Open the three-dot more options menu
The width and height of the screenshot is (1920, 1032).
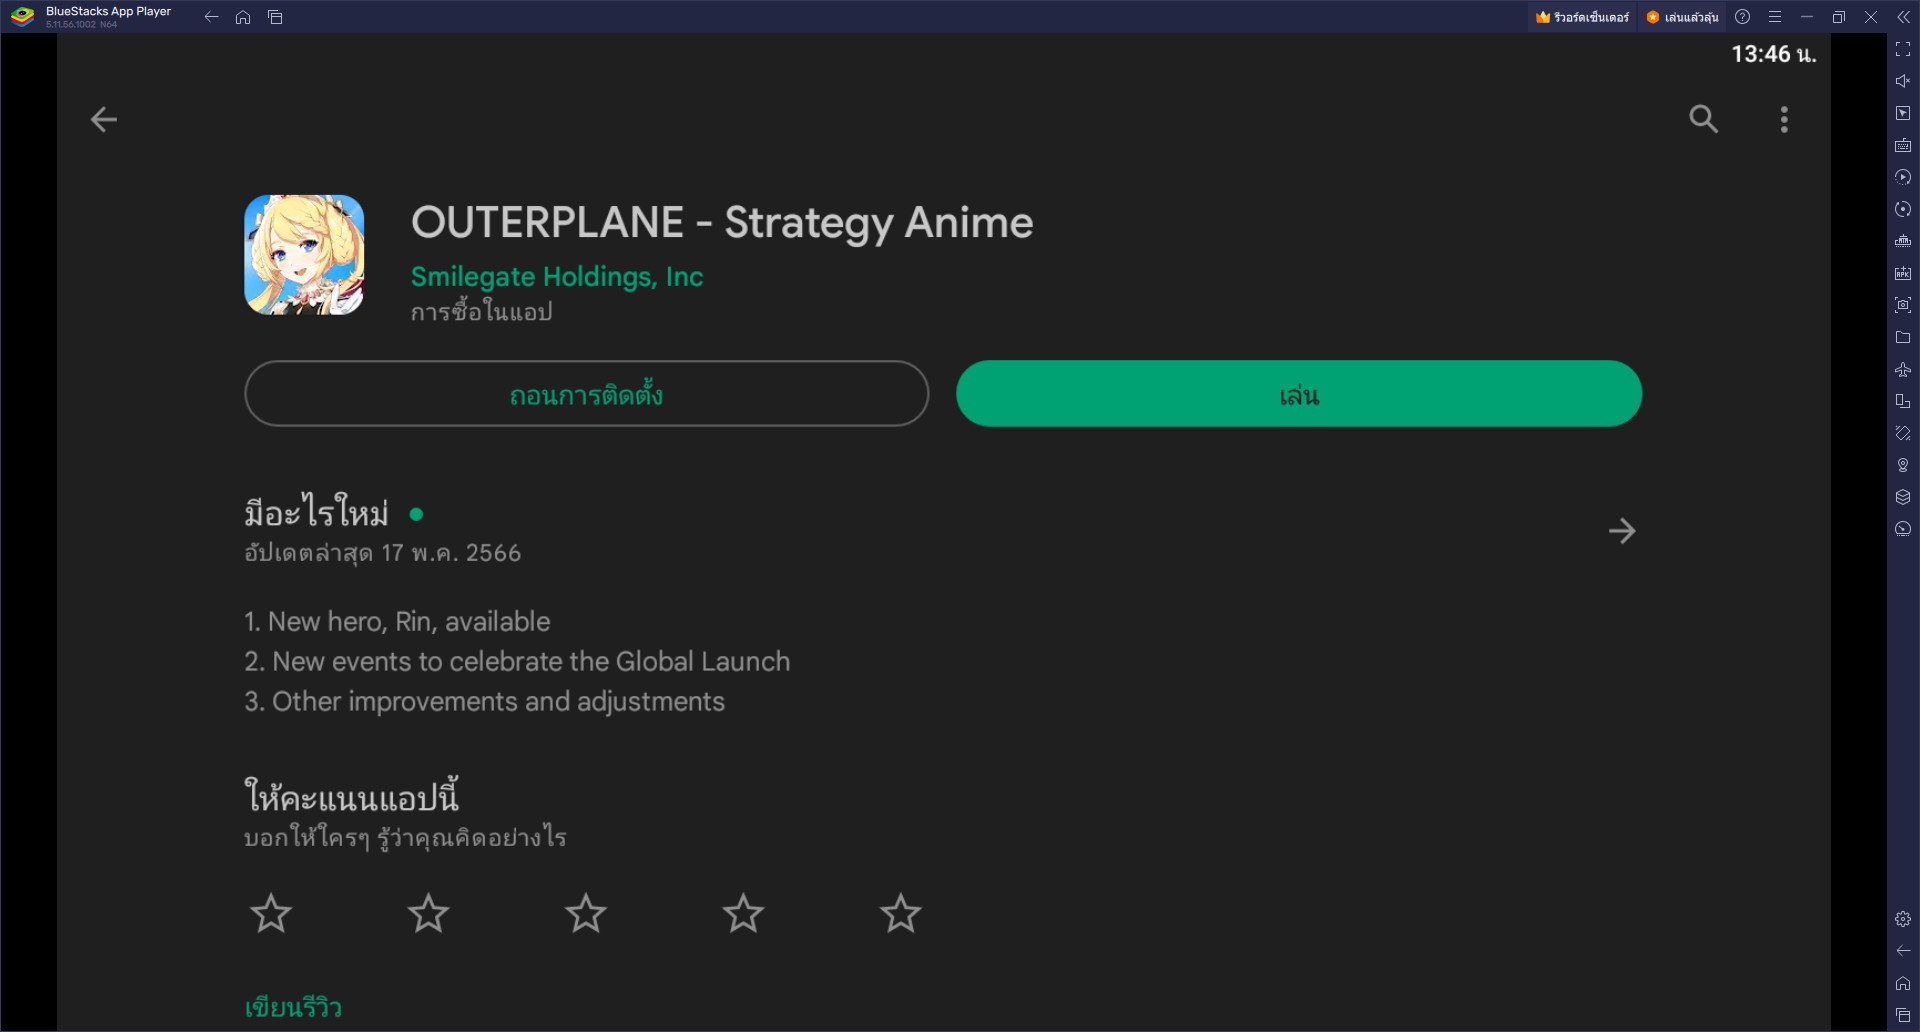[1784, 120]
